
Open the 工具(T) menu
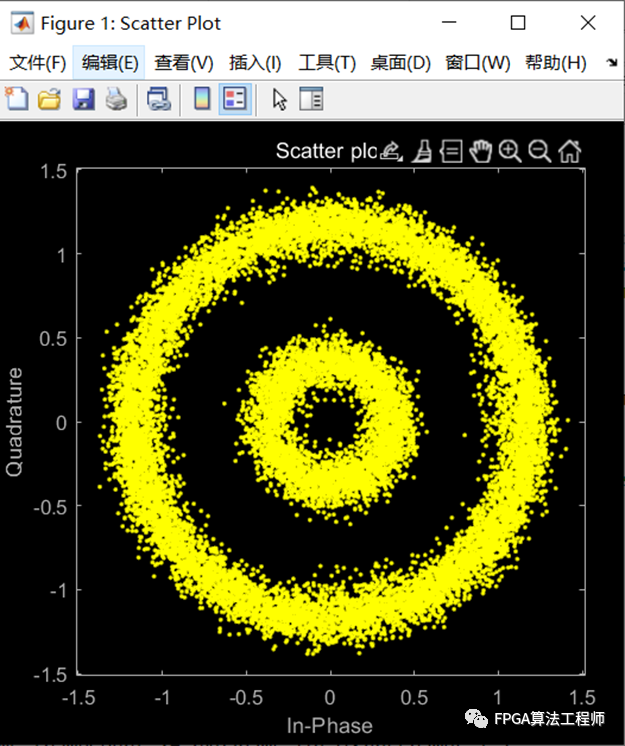point(327,62)
